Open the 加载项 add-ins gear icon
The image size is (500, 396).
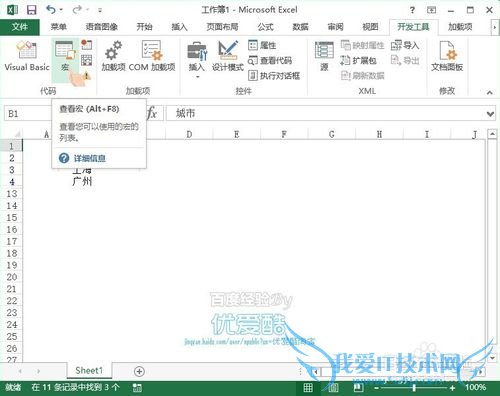pos(113,56)
